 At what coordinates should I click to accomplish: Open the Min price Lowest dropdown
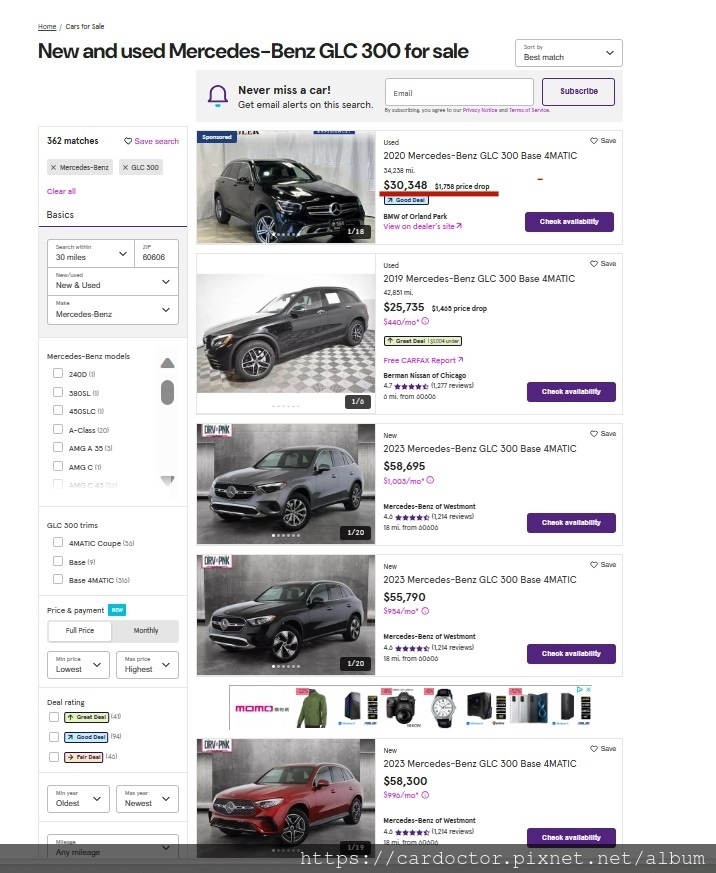pos(79,665)
